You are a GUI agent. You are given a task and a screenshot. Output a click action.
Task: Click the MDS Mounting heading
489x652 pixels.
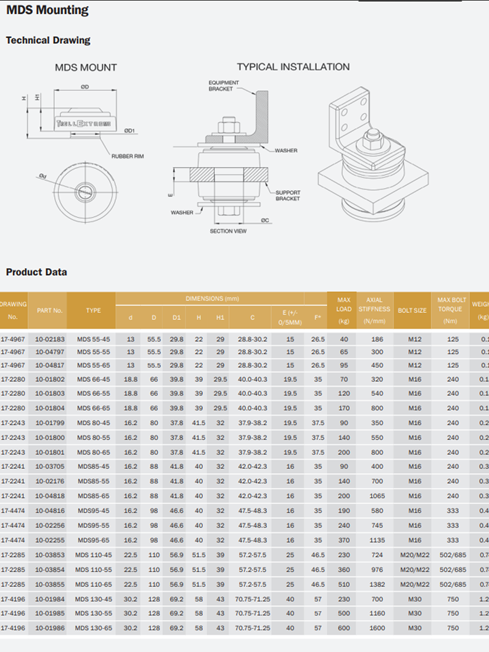pyautogui.click(x=47, y=10)
